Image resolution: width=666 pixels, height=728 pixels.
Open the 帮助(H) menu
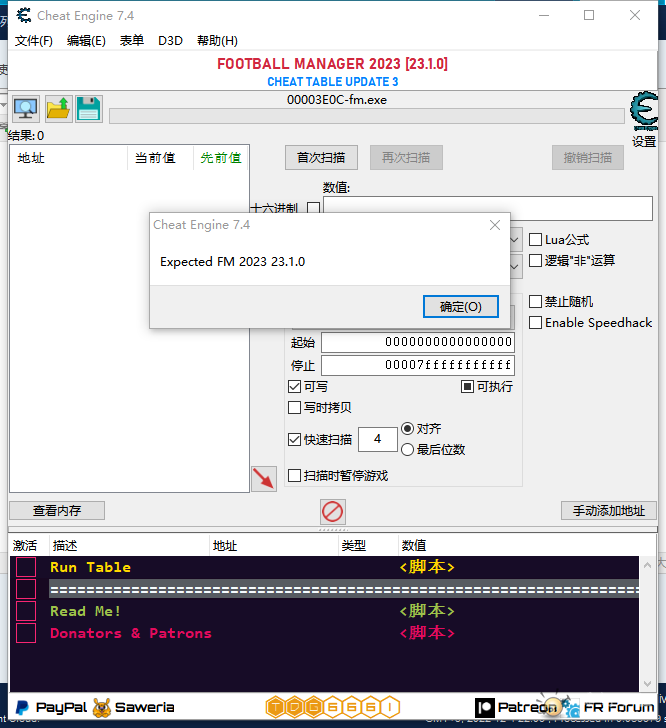(x=217, y=41)
